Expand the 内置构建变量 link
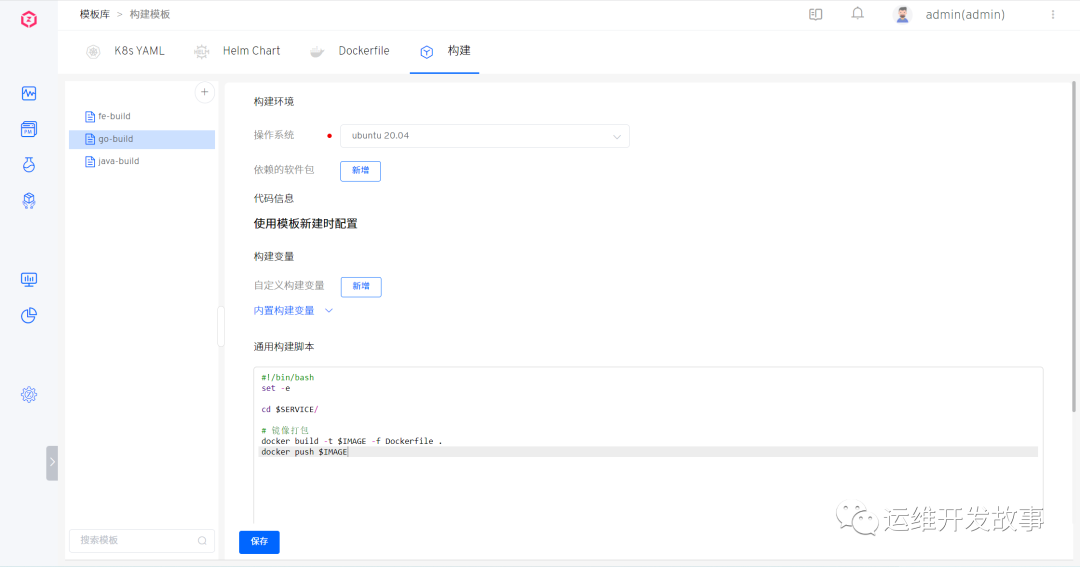Viewport: 1080px width, 567px height. pos(284,311)
